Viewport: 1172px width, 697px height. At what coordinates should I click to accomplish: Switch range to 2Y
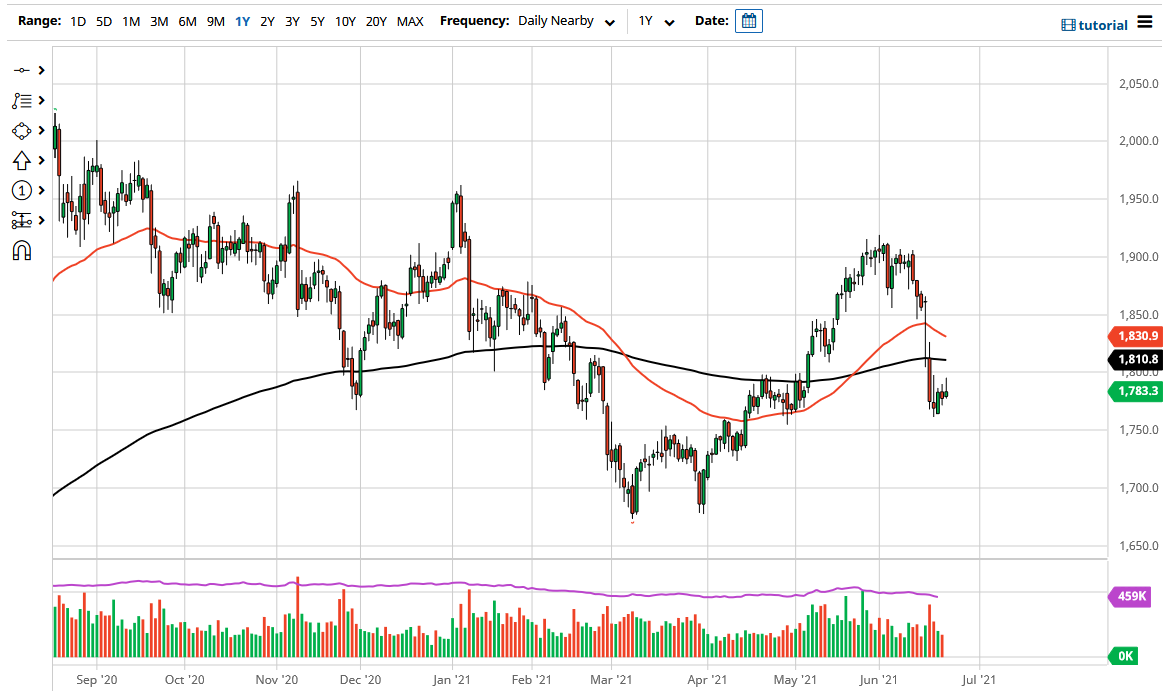[267, 22]
